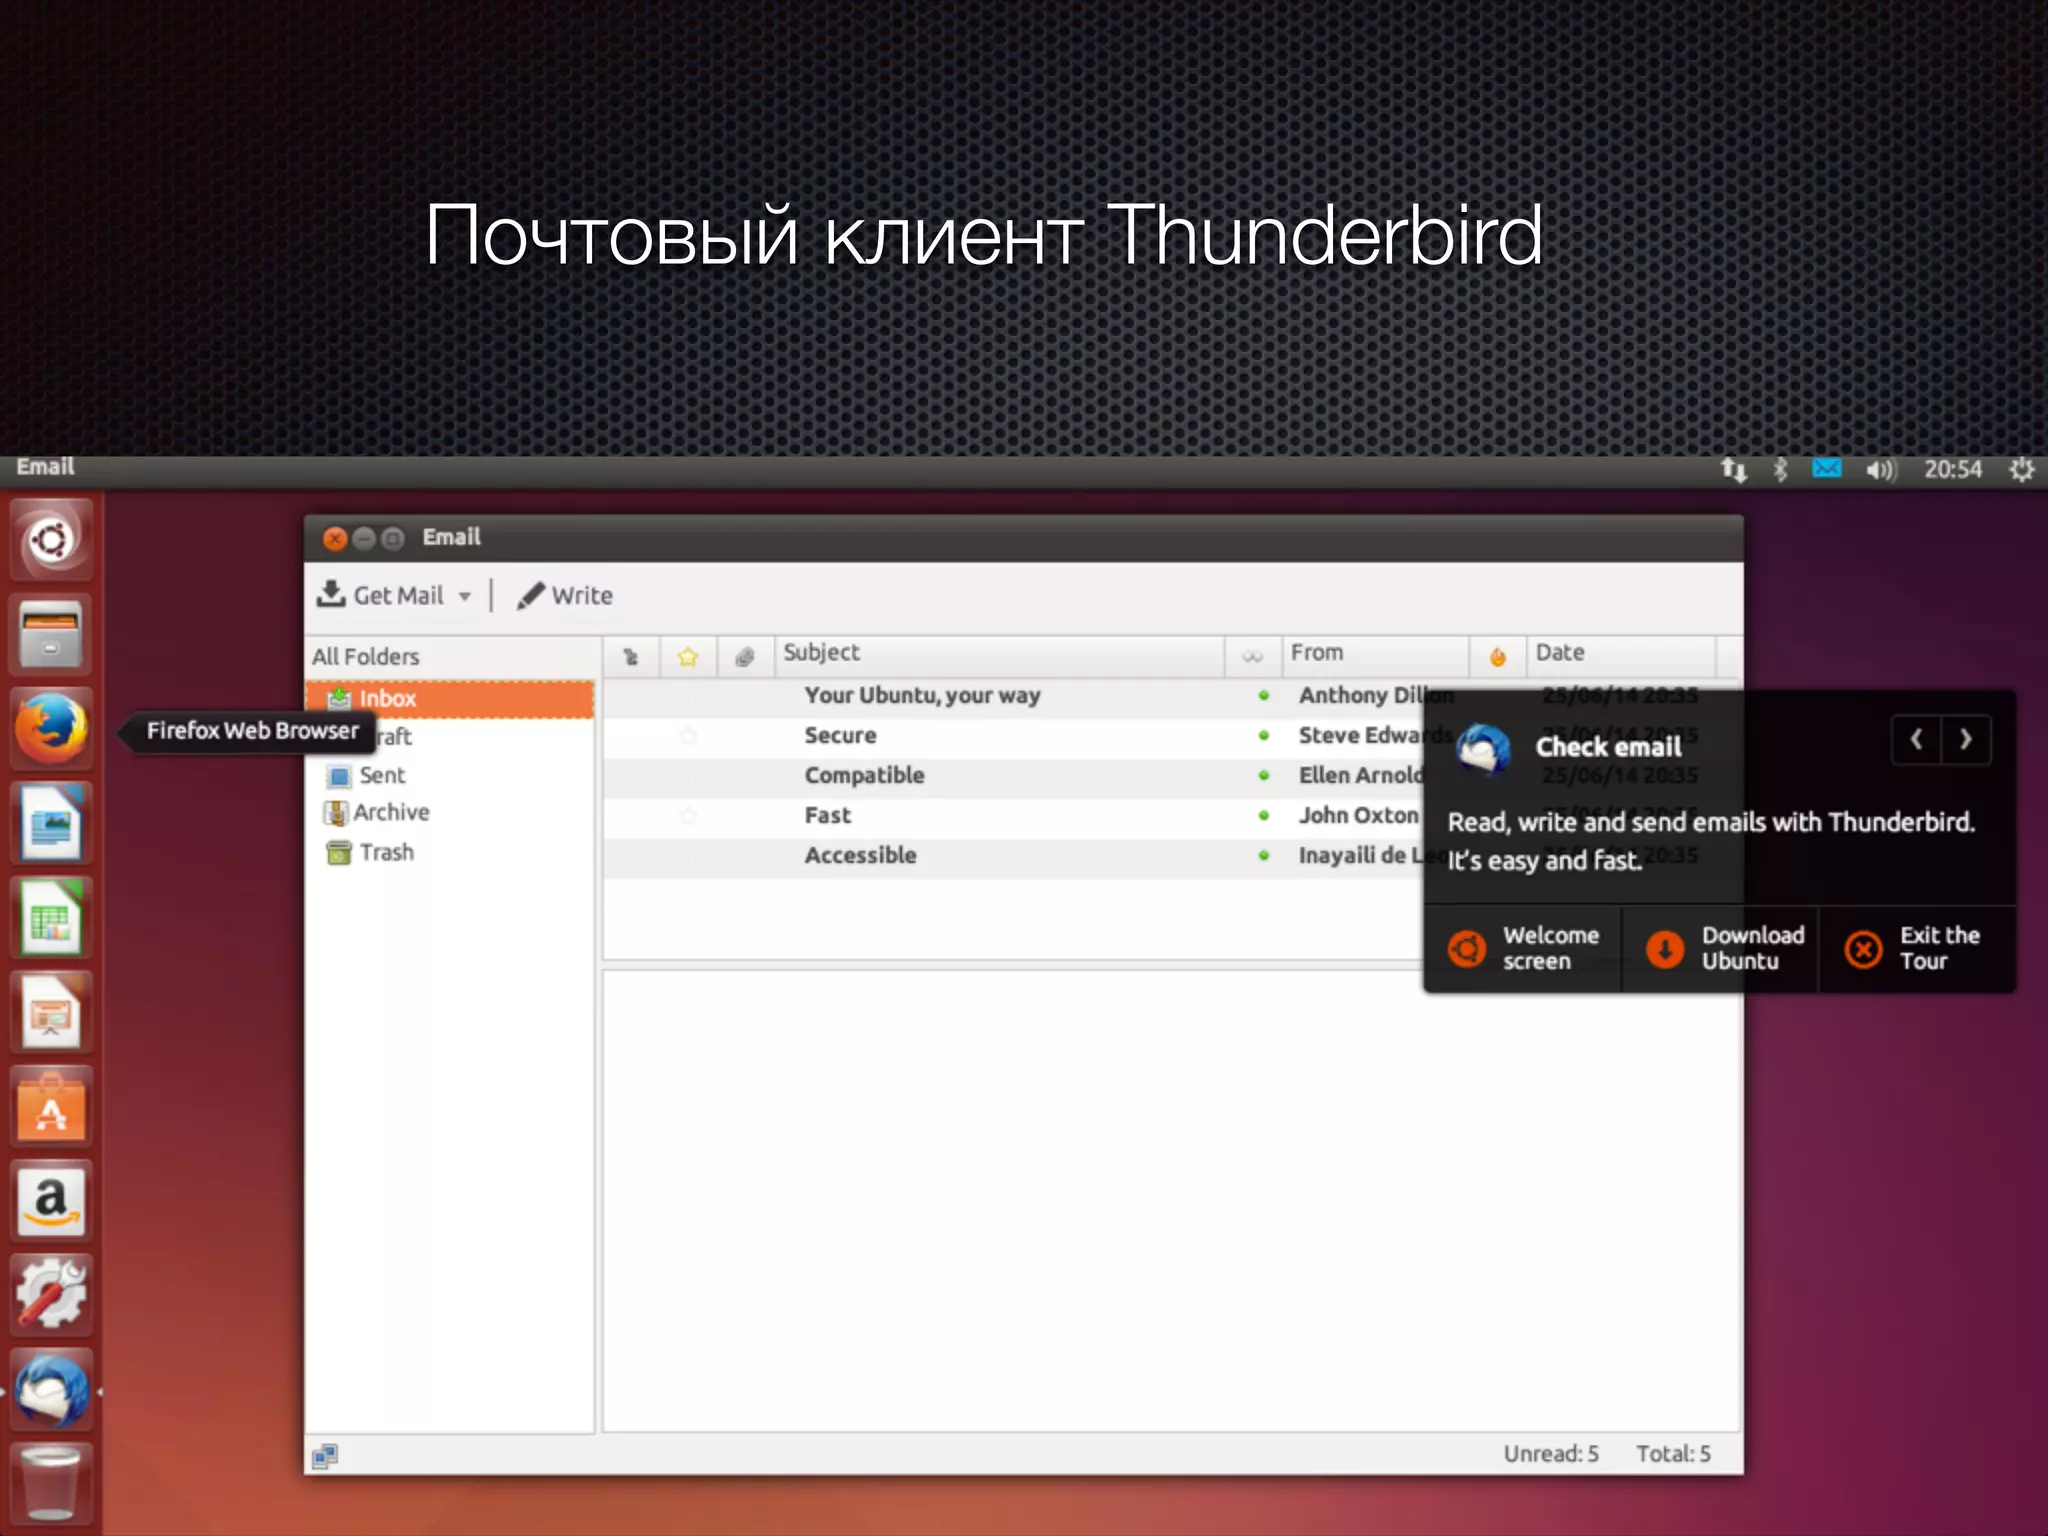This screenshot has width=2048, height=1536.
Task: Click the online status icon in status bar
Action: point(325,1456)
